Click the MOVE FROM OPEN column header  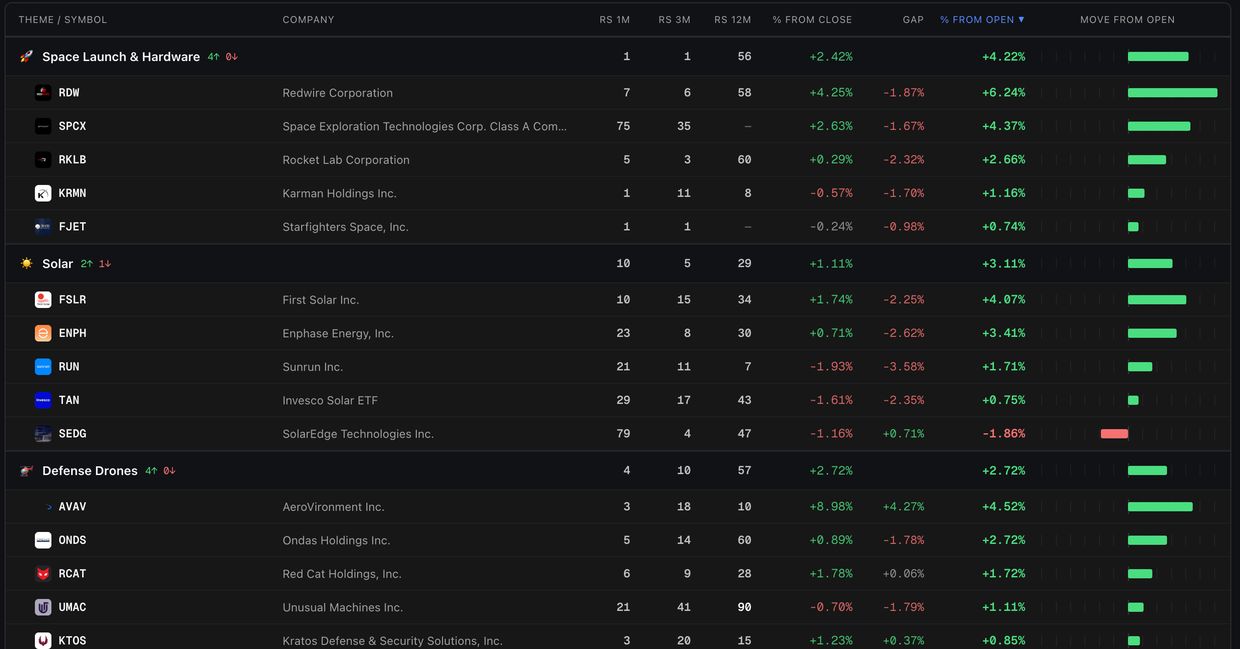(1127, 20)
